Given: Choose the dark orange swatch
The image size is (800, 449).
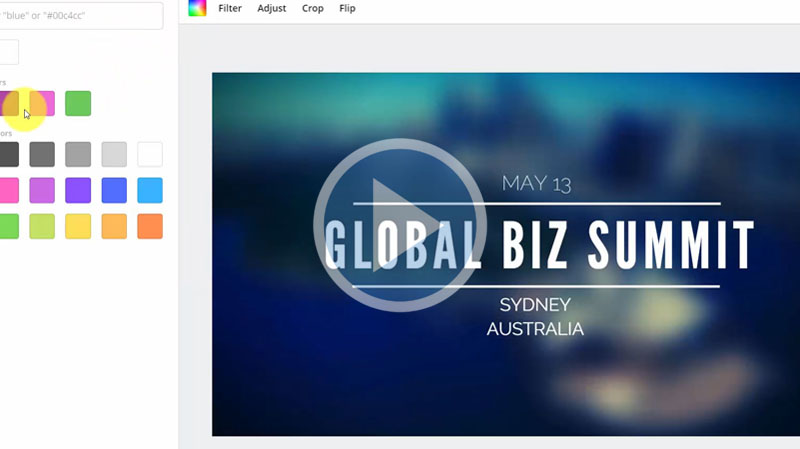Looking at the screenshot, I should pyautogui.click(x=150, y=226).
